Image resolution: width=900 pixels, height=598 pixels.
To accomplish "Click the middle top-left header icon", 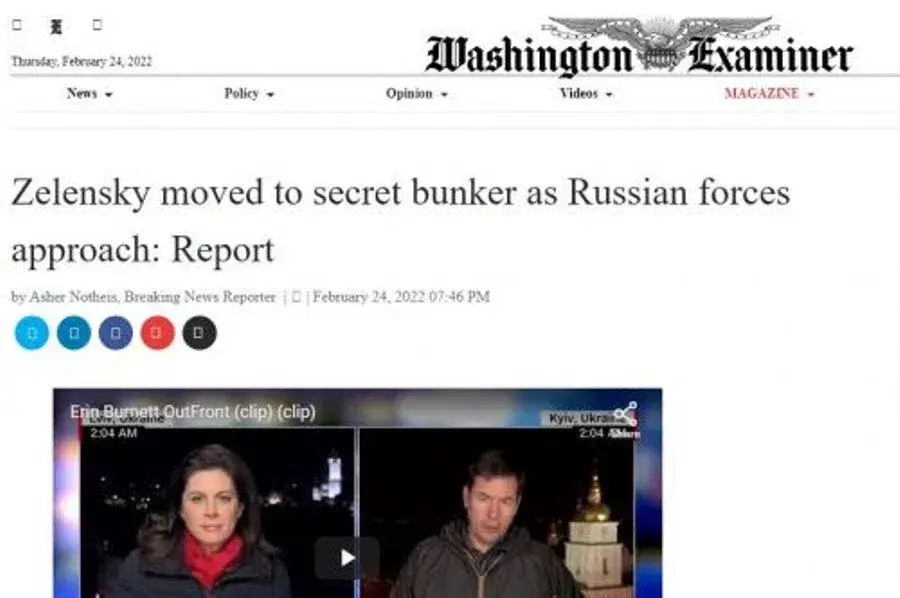I will pos(56,26).
